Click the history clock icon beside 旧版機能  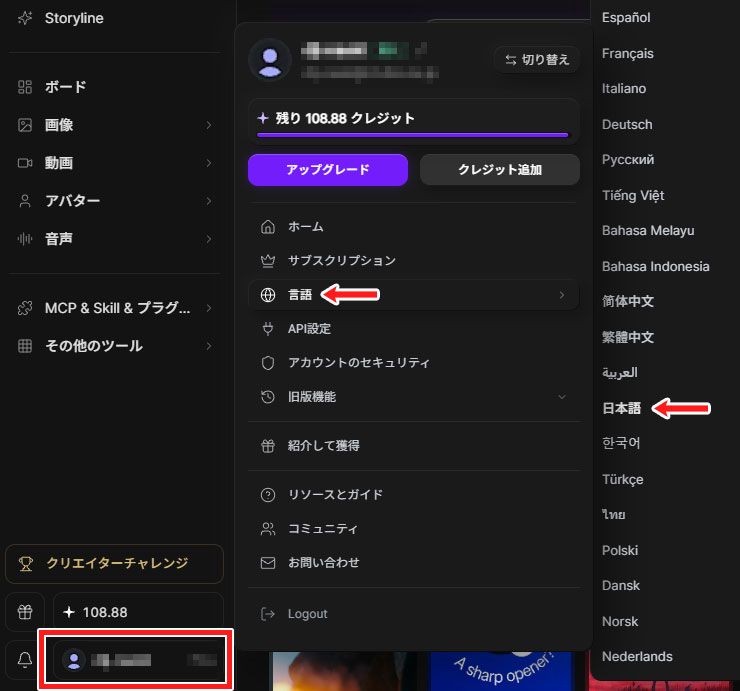(268, 397)
